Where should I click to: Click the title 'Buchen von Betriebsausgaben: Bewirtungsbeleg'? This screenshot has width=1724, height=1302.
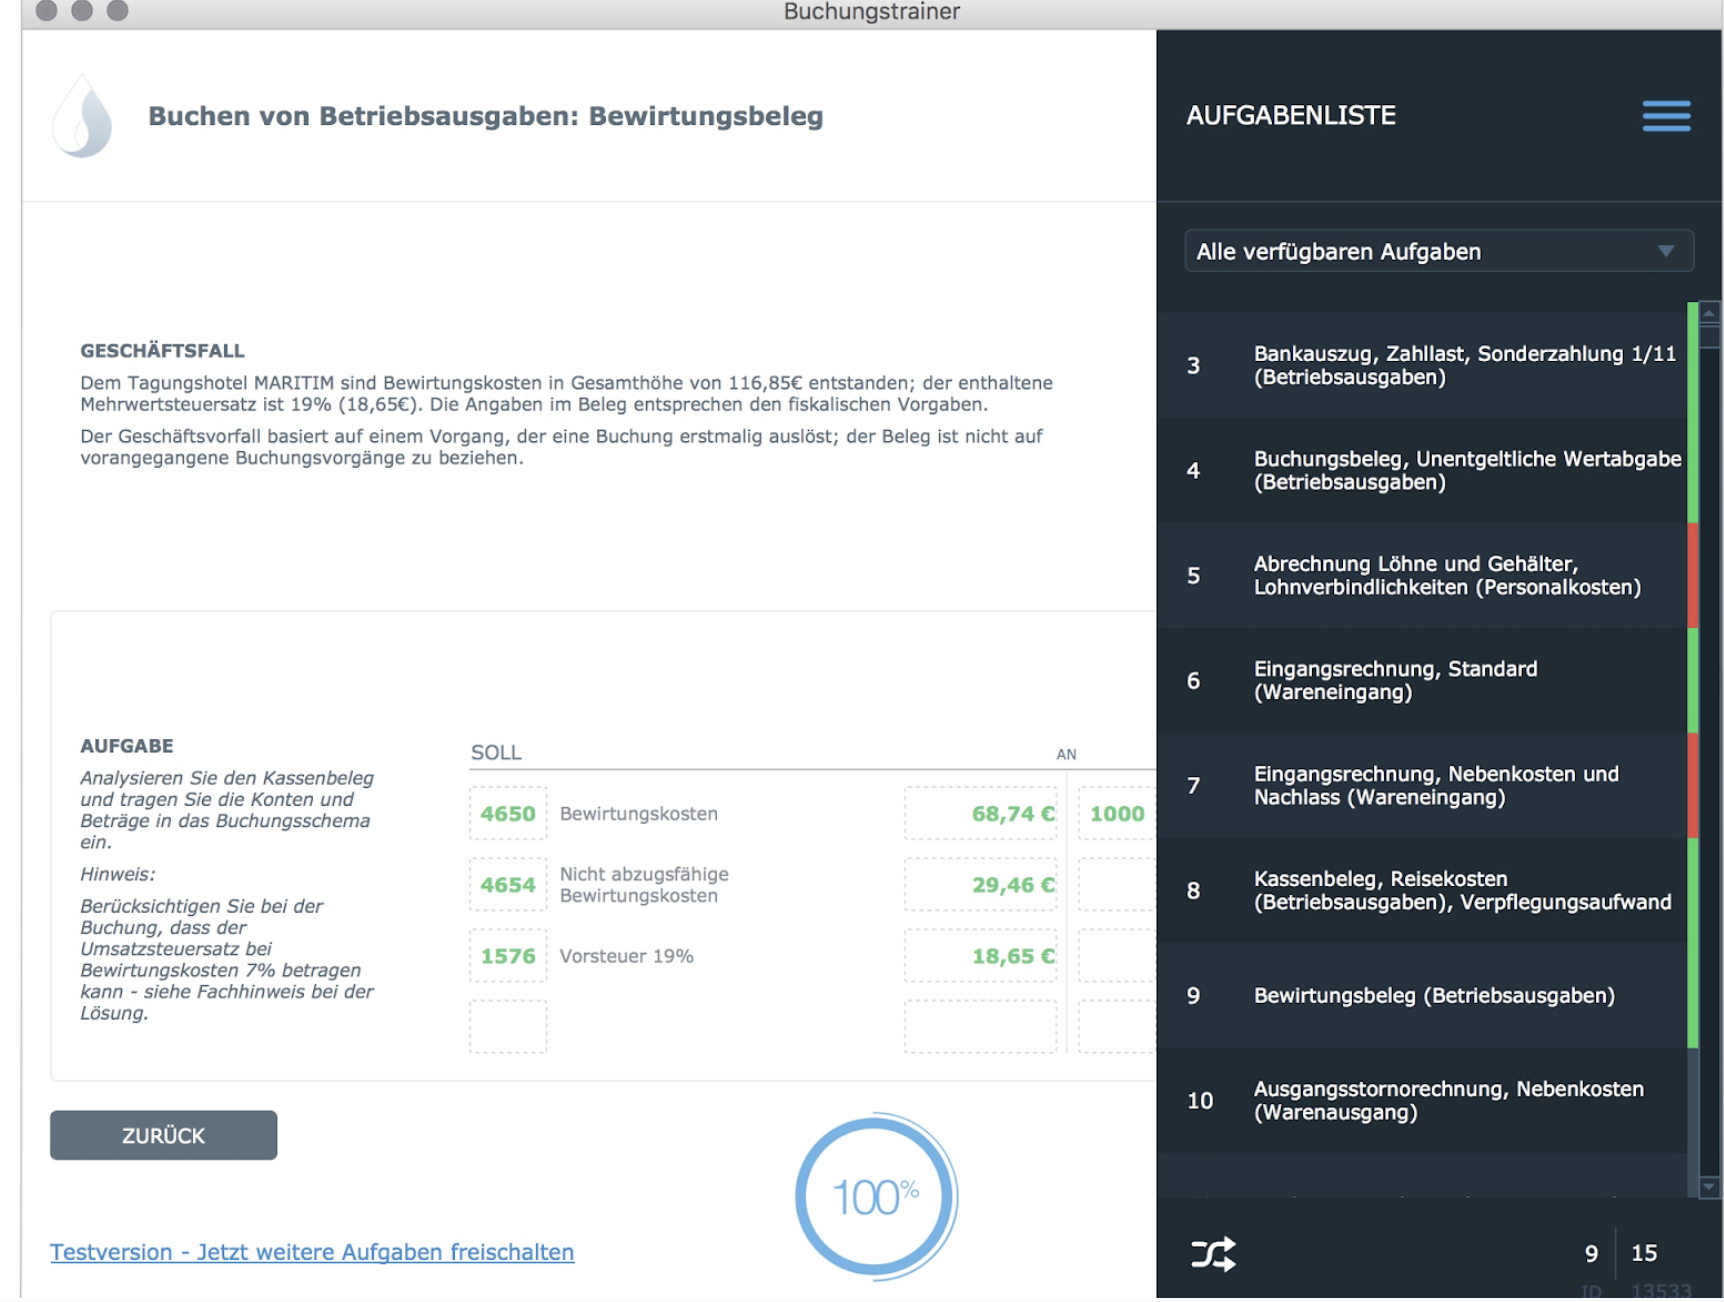[x=486, y=116]
